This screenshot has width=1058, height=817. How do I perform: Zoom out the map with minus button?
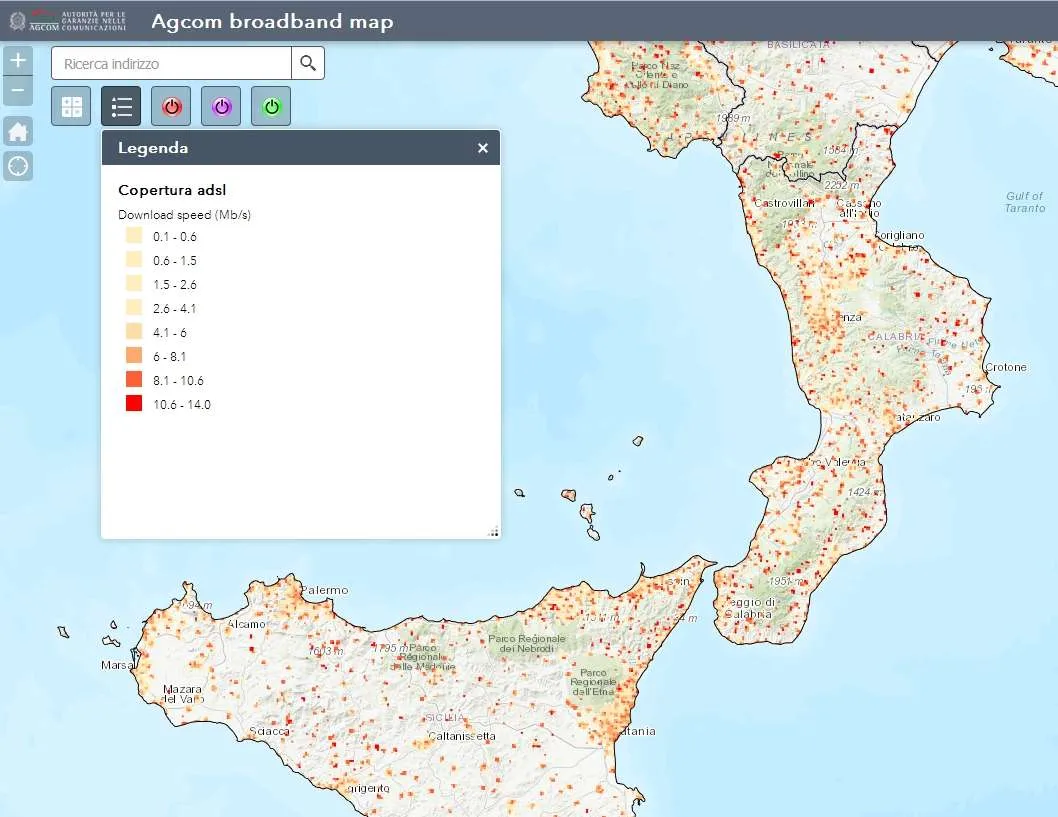[x=18, y=90]
